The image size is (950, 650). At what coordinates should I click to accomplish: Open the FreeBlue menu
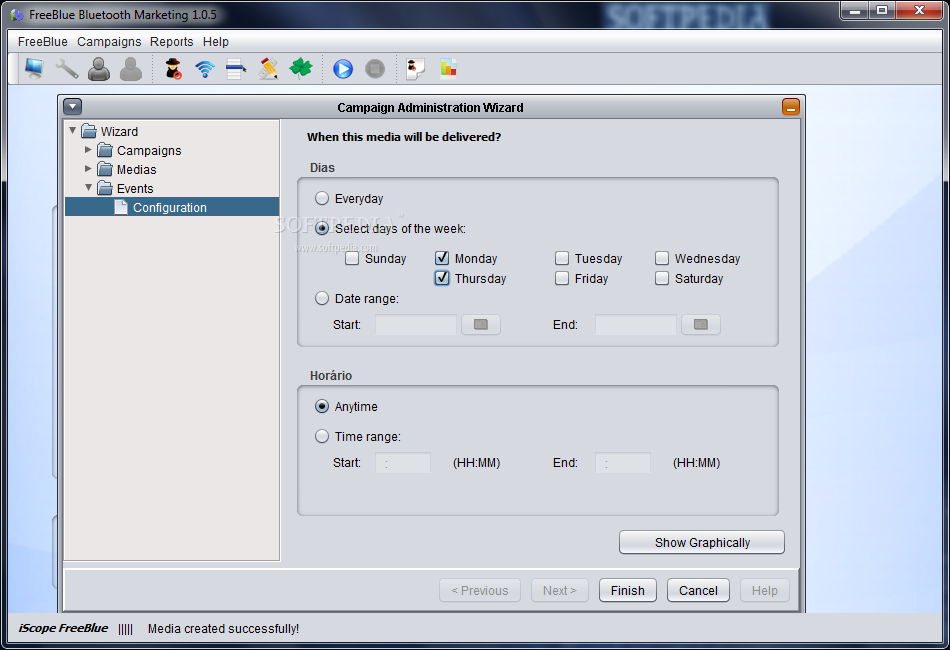(x=43, y=42)
